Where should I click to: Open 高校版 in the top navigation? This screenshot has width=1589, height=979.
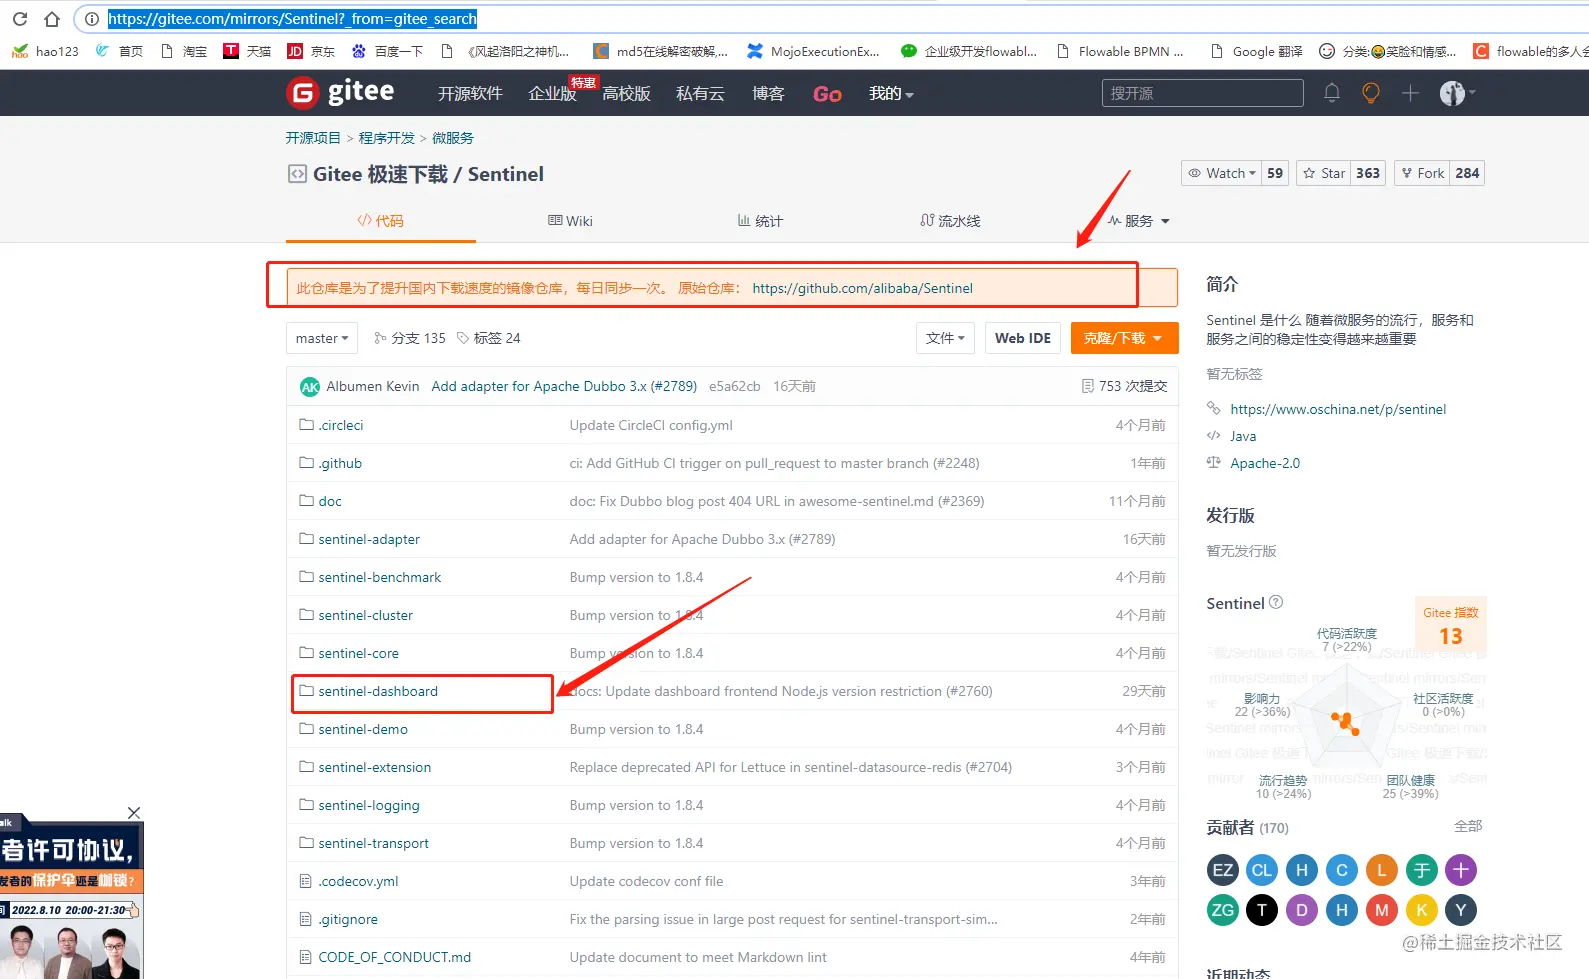627,93
